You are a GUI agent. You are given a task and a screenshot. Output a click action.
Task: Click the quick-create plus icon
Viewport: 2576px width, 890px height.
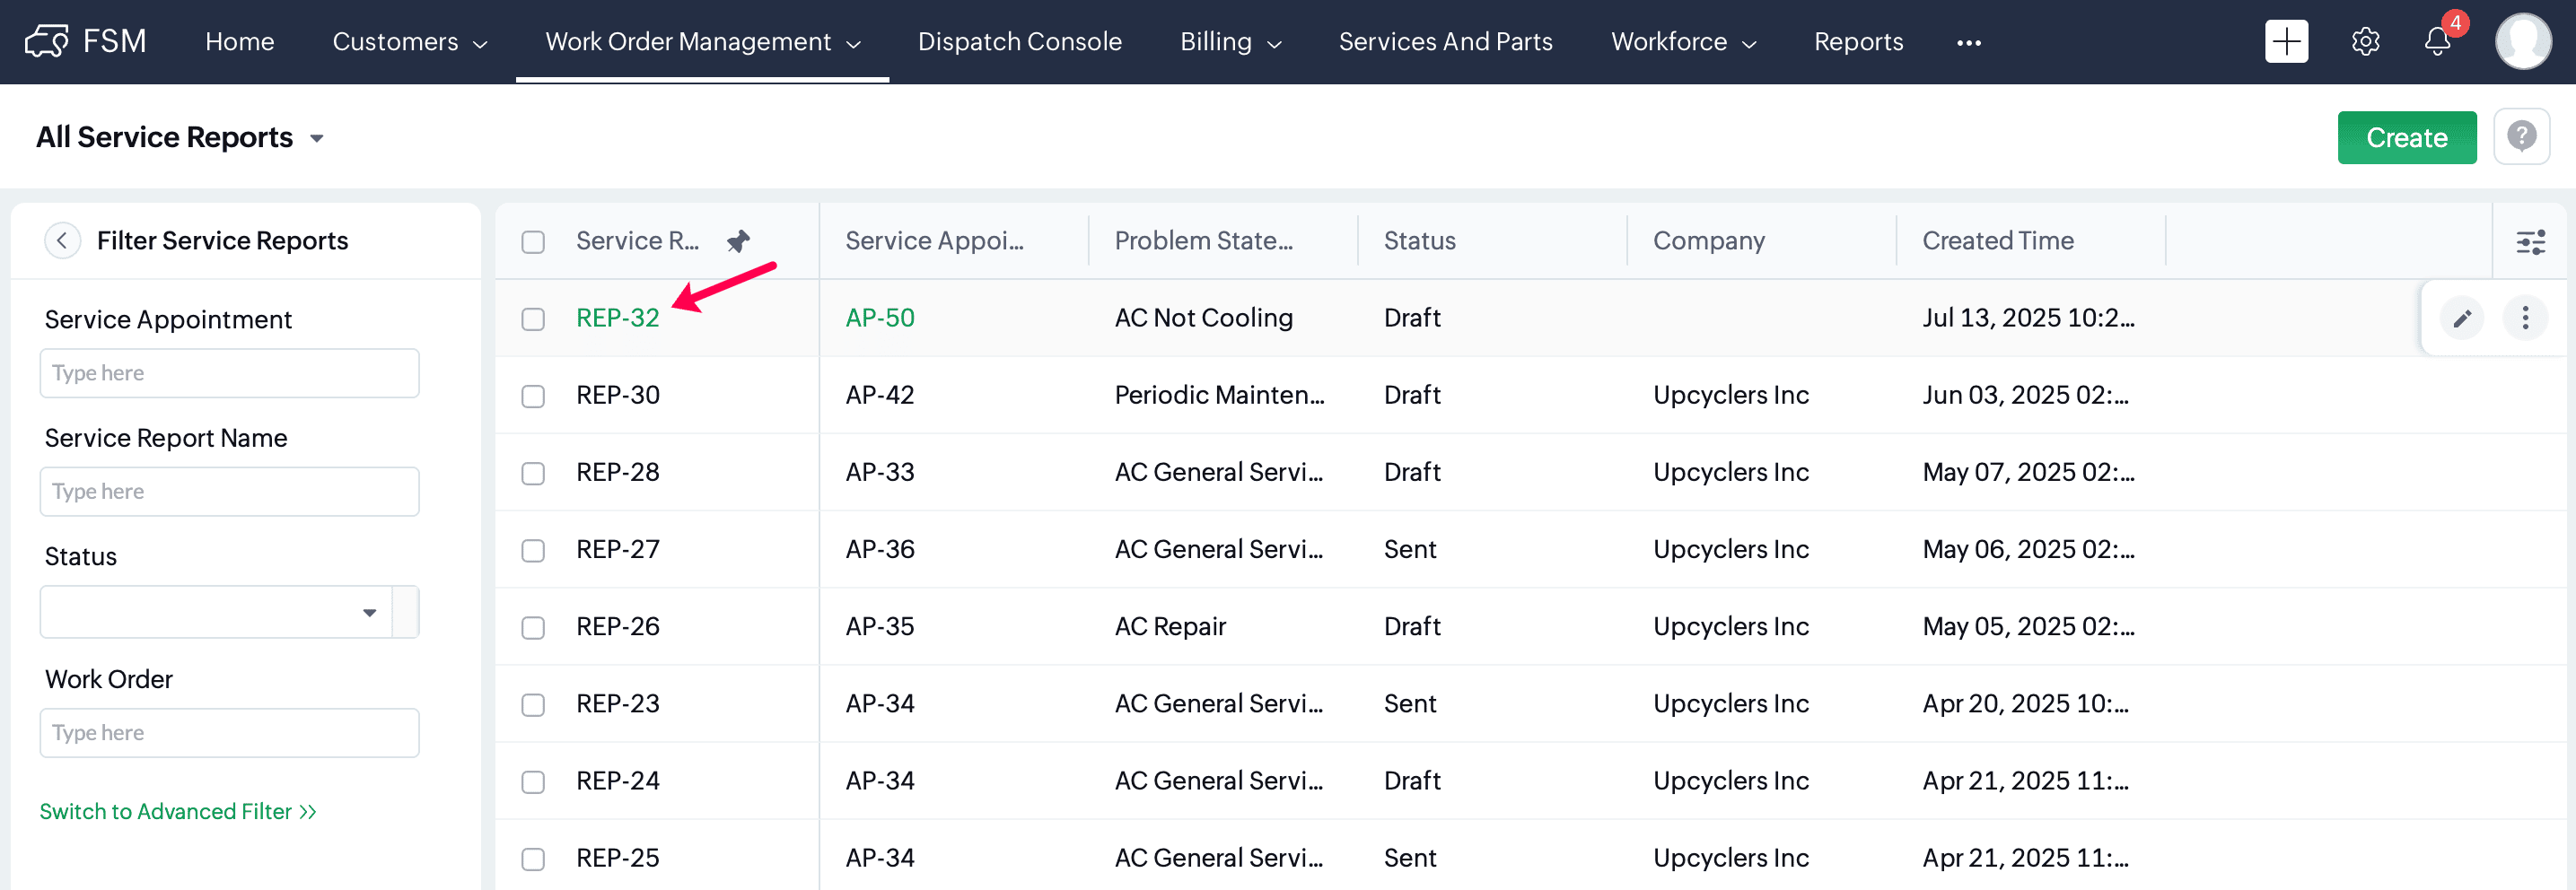click(2286, 42)
